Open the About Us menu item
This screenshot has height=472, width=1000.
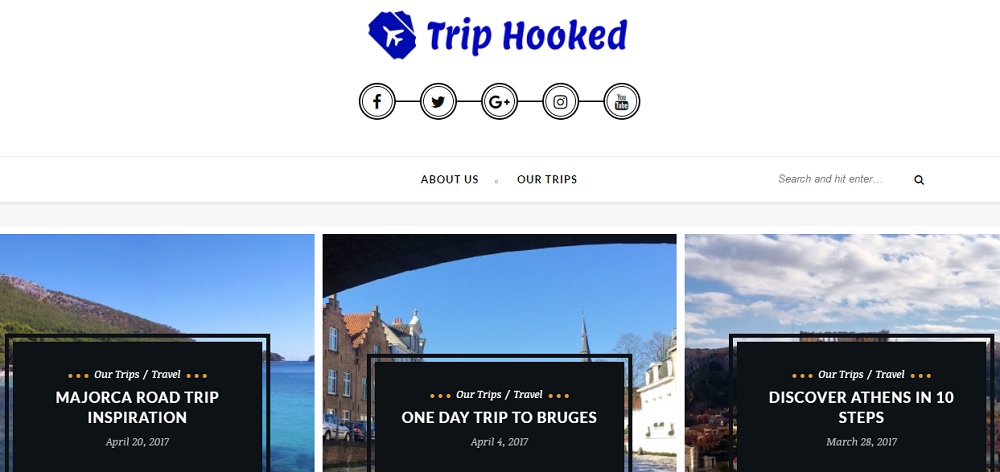(x=450, y=179)
